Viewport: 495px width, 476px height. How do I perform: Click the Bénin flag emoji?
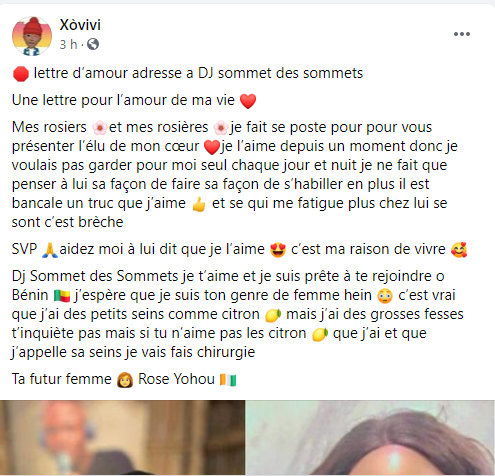[62, 296]
